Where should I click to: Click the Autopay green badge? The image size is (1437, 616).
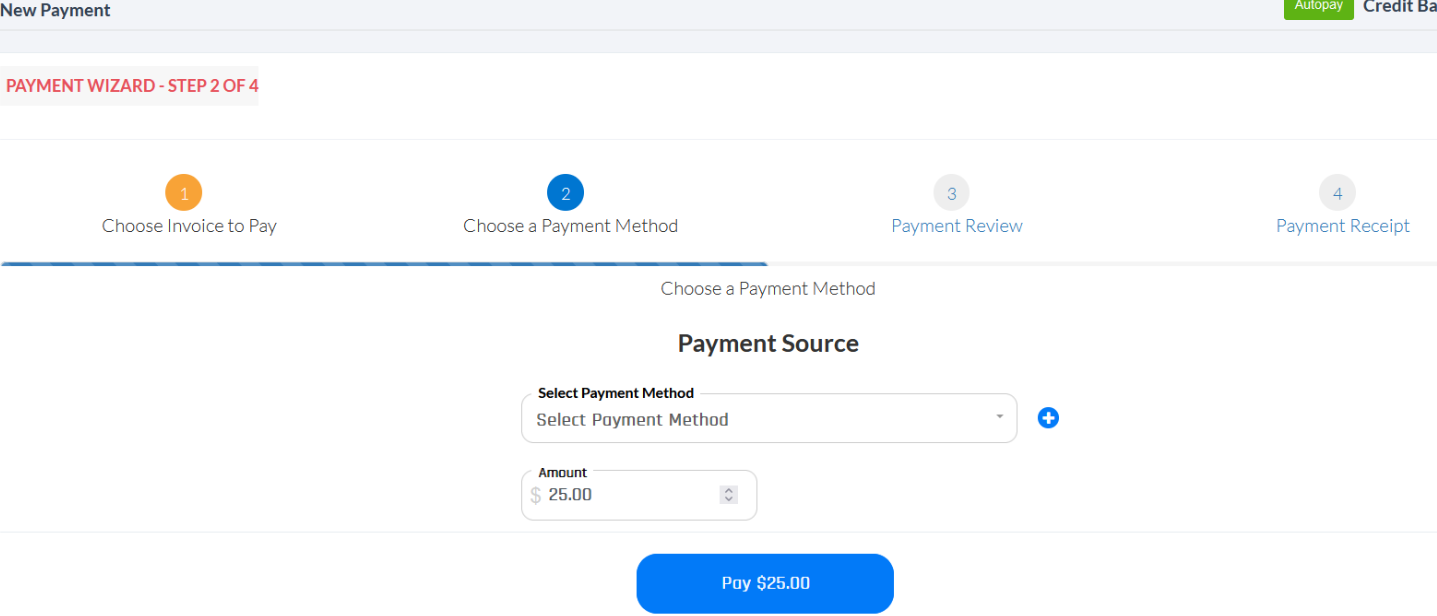tap(1319, 7)
